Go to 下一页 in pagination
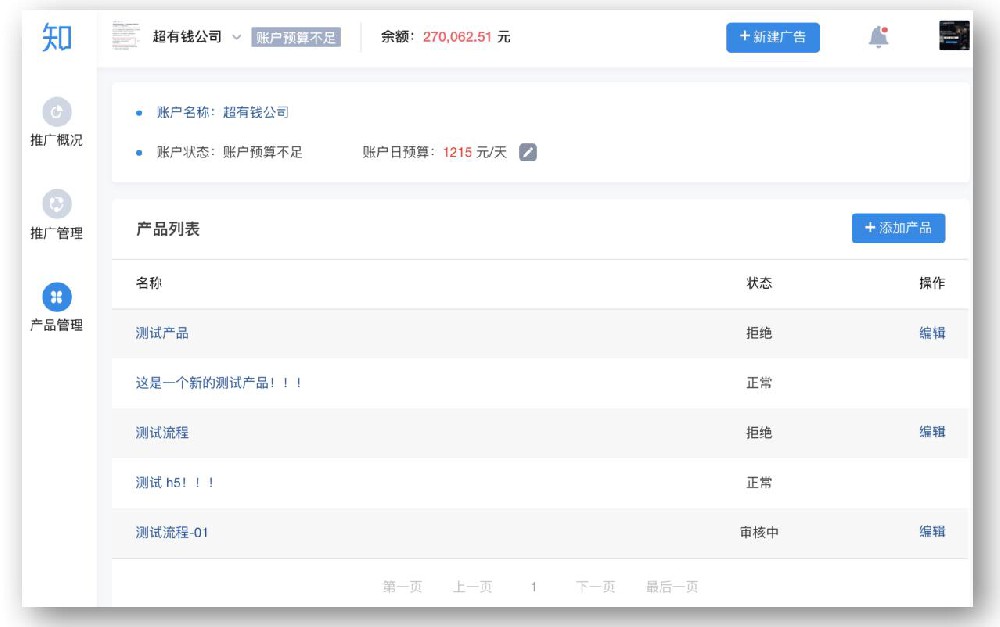 tap(594, 587)
